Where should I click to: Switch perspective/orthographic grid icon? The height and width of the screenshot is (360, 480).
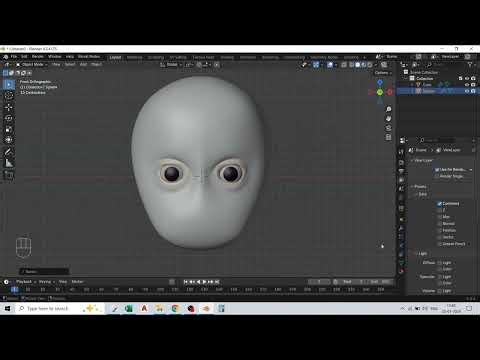388,137
